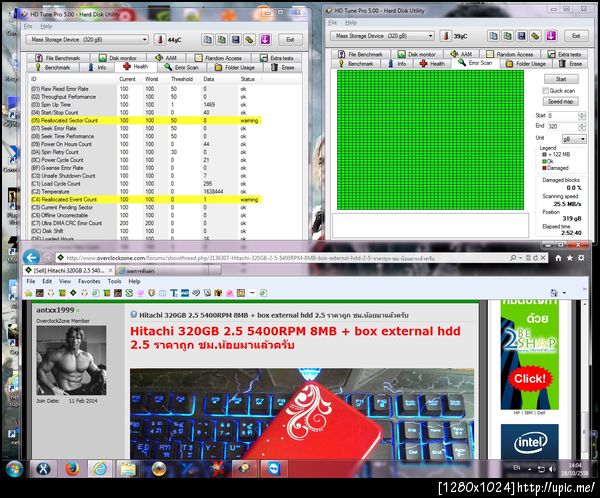The height and width of the screenshot is (498, 600).
Task: Open the File menu in right HD Tune window
Action: [x=333, y=23]
